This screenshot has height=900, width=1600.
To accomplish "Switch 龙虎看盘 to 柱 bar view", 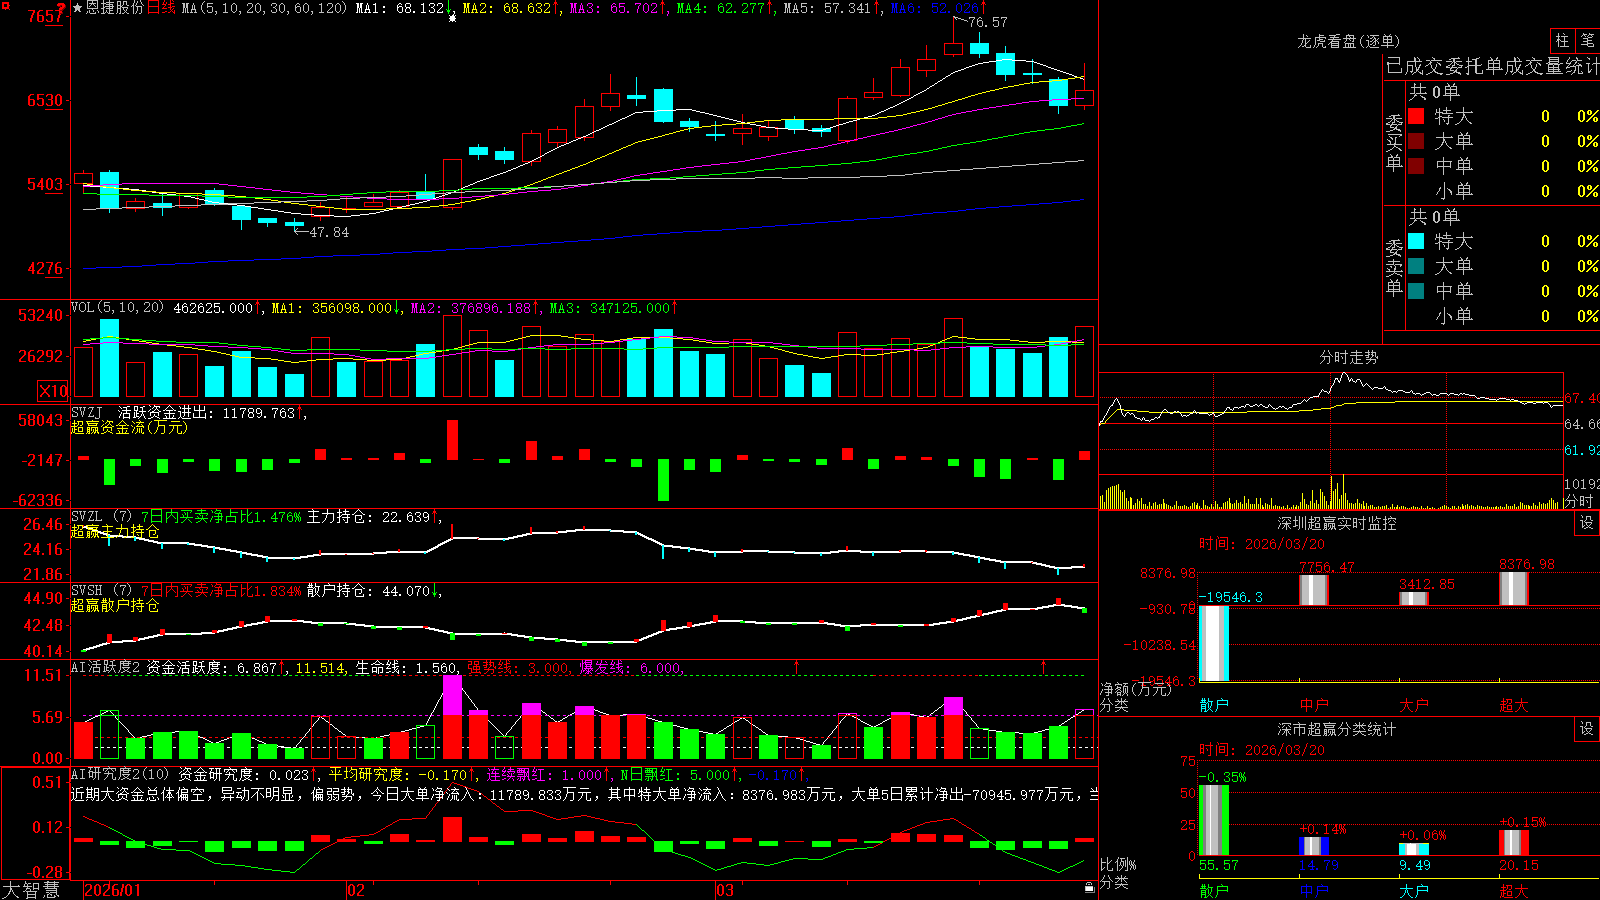I will pos(1562,40).
